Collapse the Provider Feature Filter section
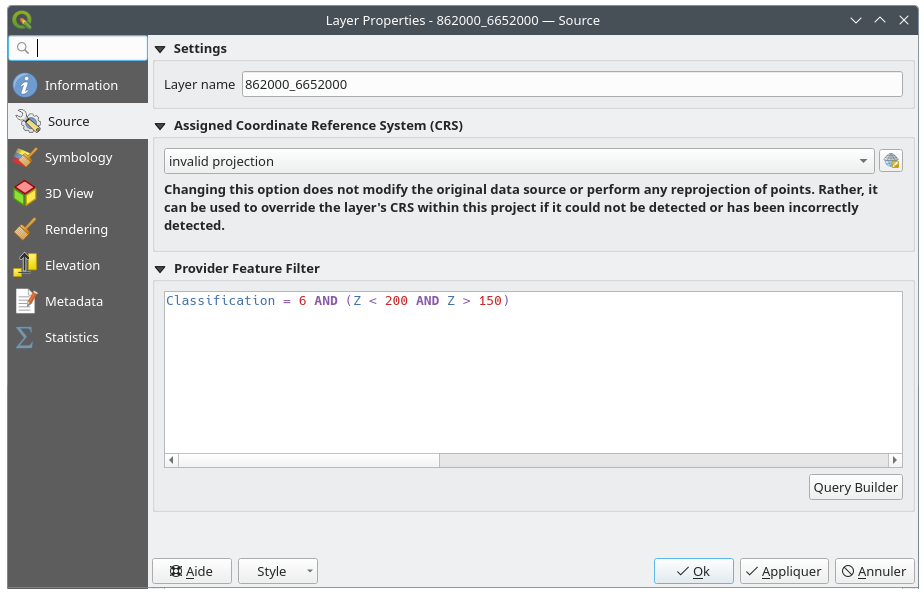The image size is (924, 601). [x=160, y=269]
